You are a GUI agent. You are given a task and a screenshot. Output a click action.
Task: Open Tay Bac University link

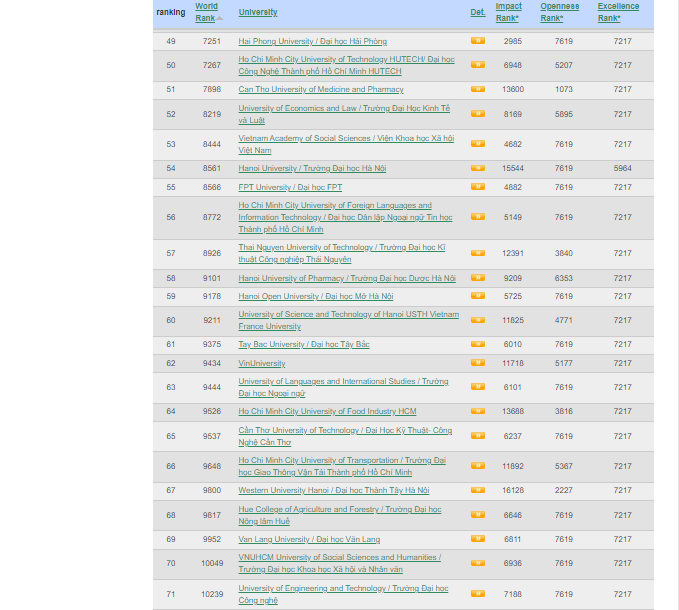coord(304,344)
